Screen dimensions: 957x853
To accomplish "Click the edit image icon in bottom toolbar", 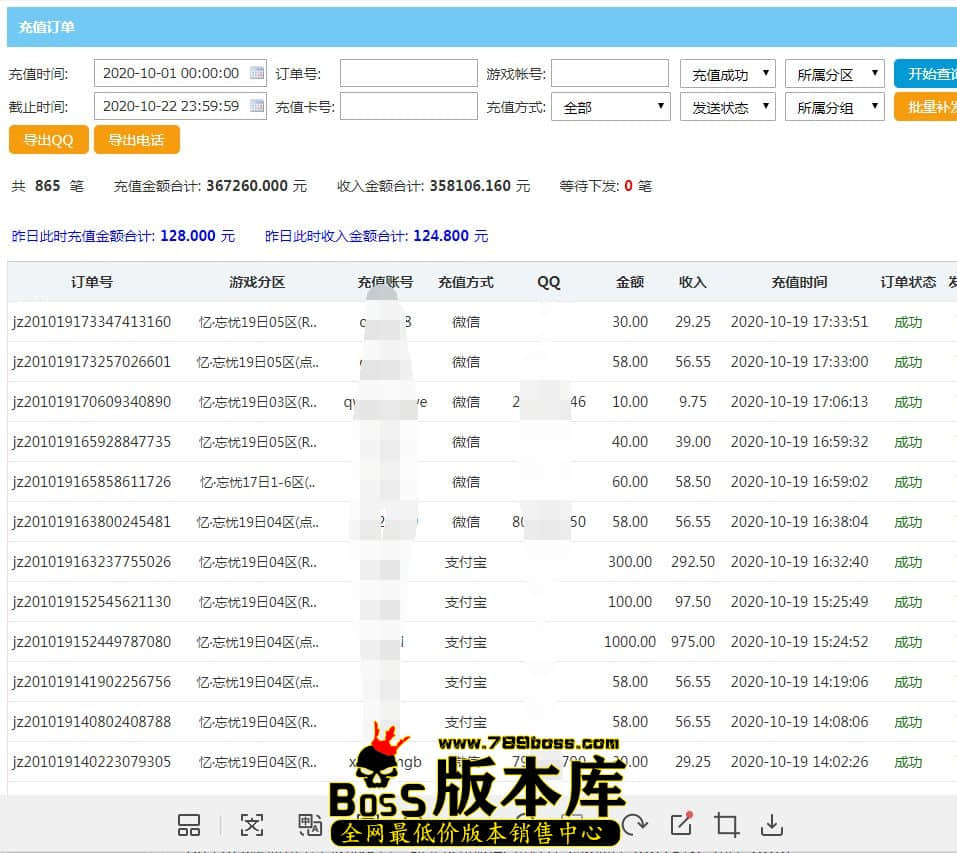I will coord(681,824).
